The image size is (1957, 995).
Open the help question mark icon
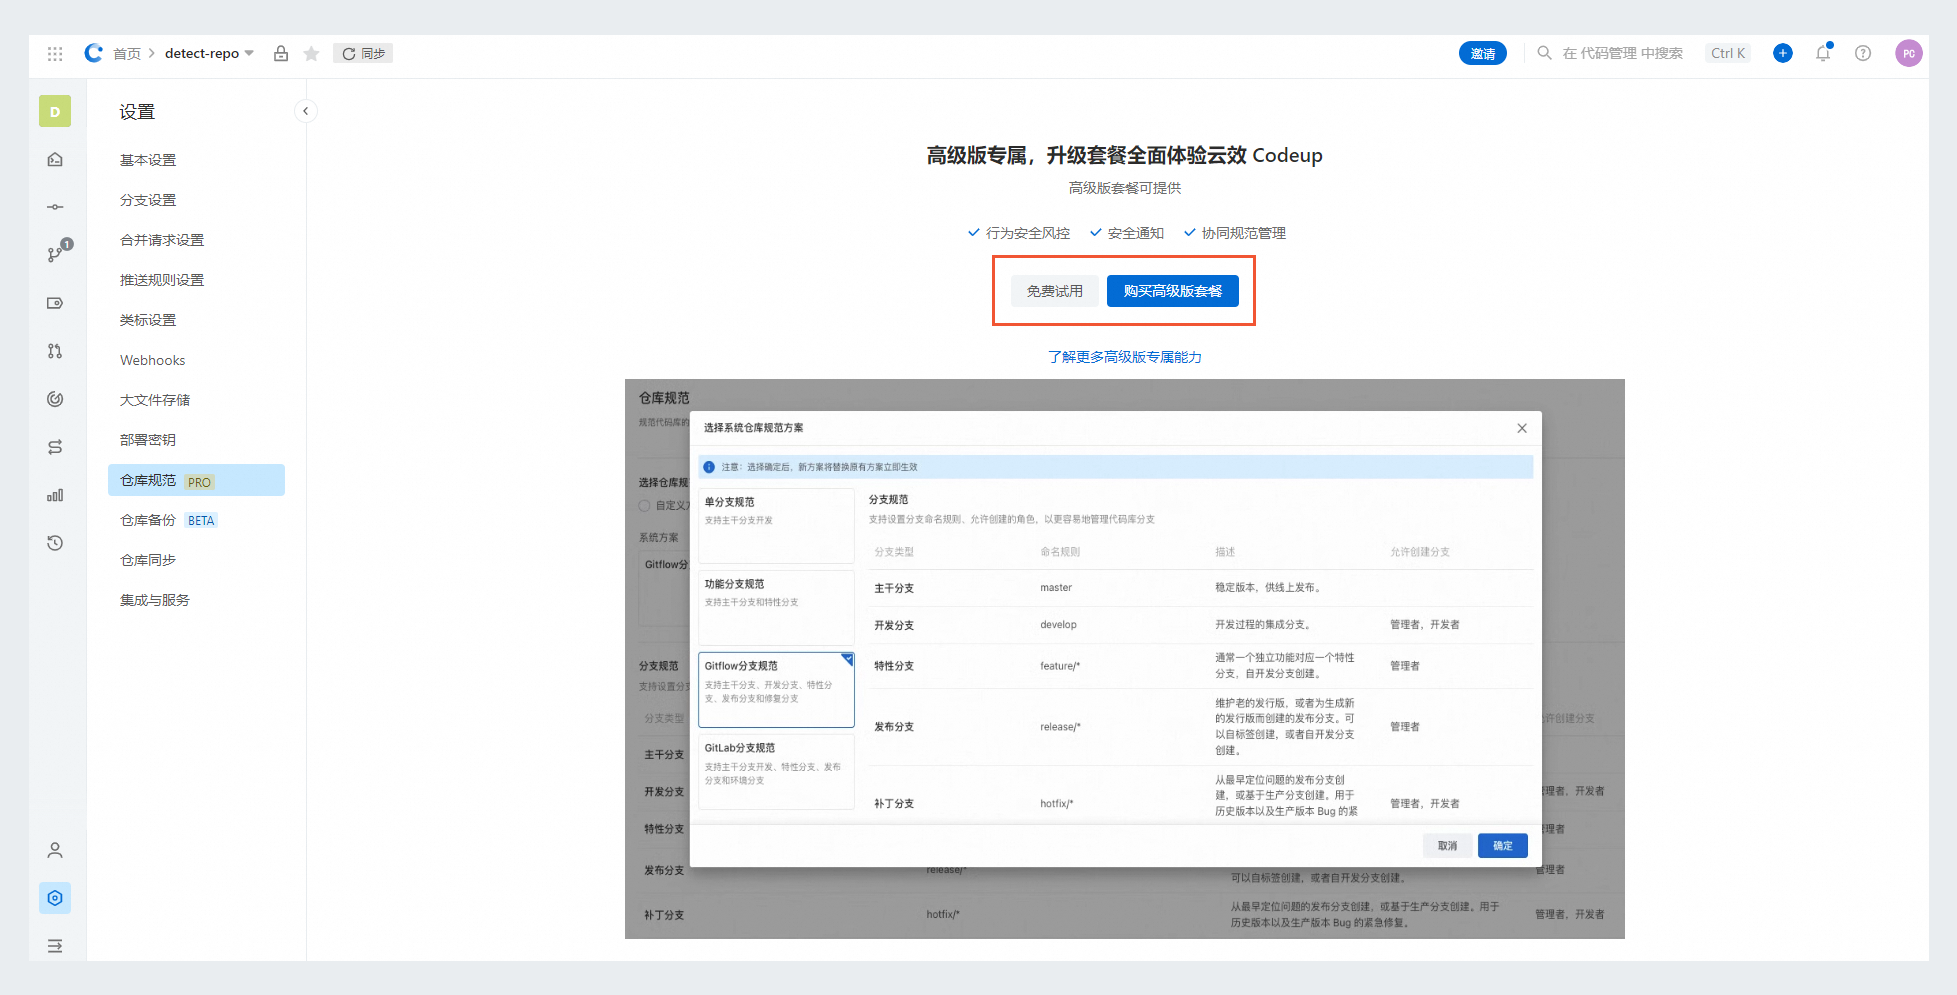[x=1863, y=54]
